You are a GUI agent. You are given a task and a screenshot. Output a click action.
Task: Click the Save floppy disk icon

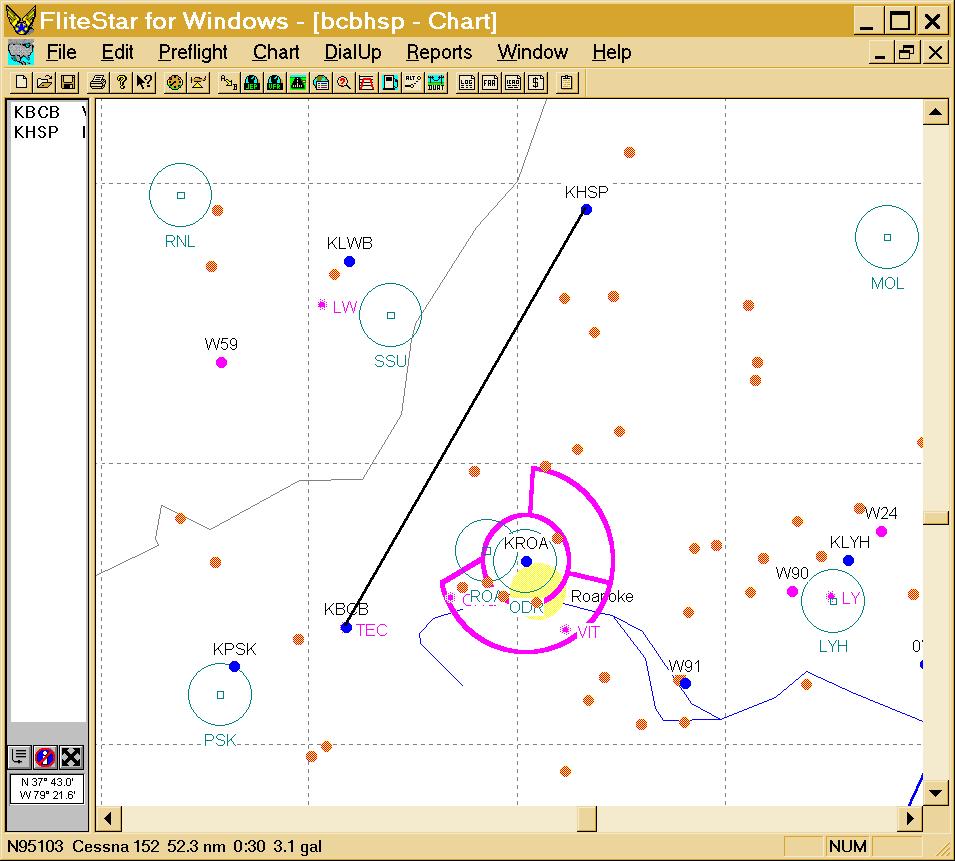click(68, 82)
